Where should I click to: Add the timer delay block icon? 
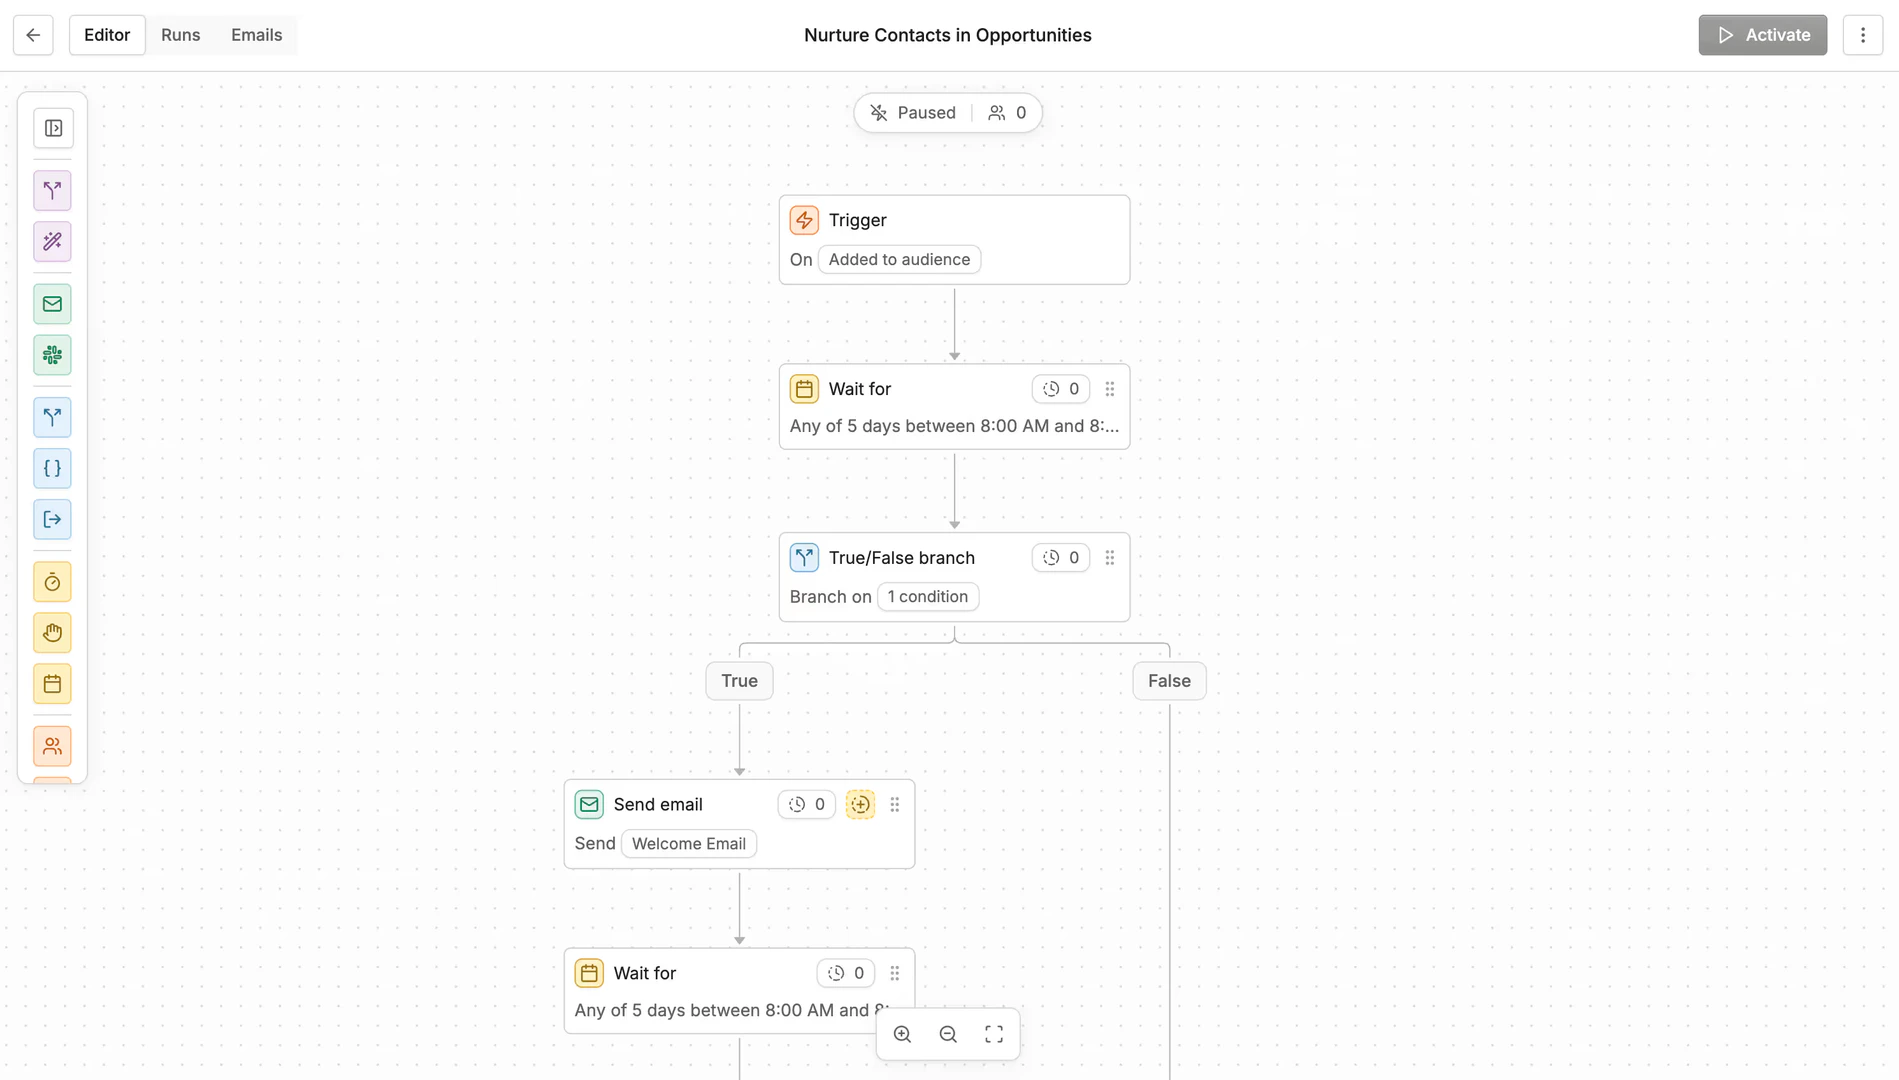[x=53, y=582]
